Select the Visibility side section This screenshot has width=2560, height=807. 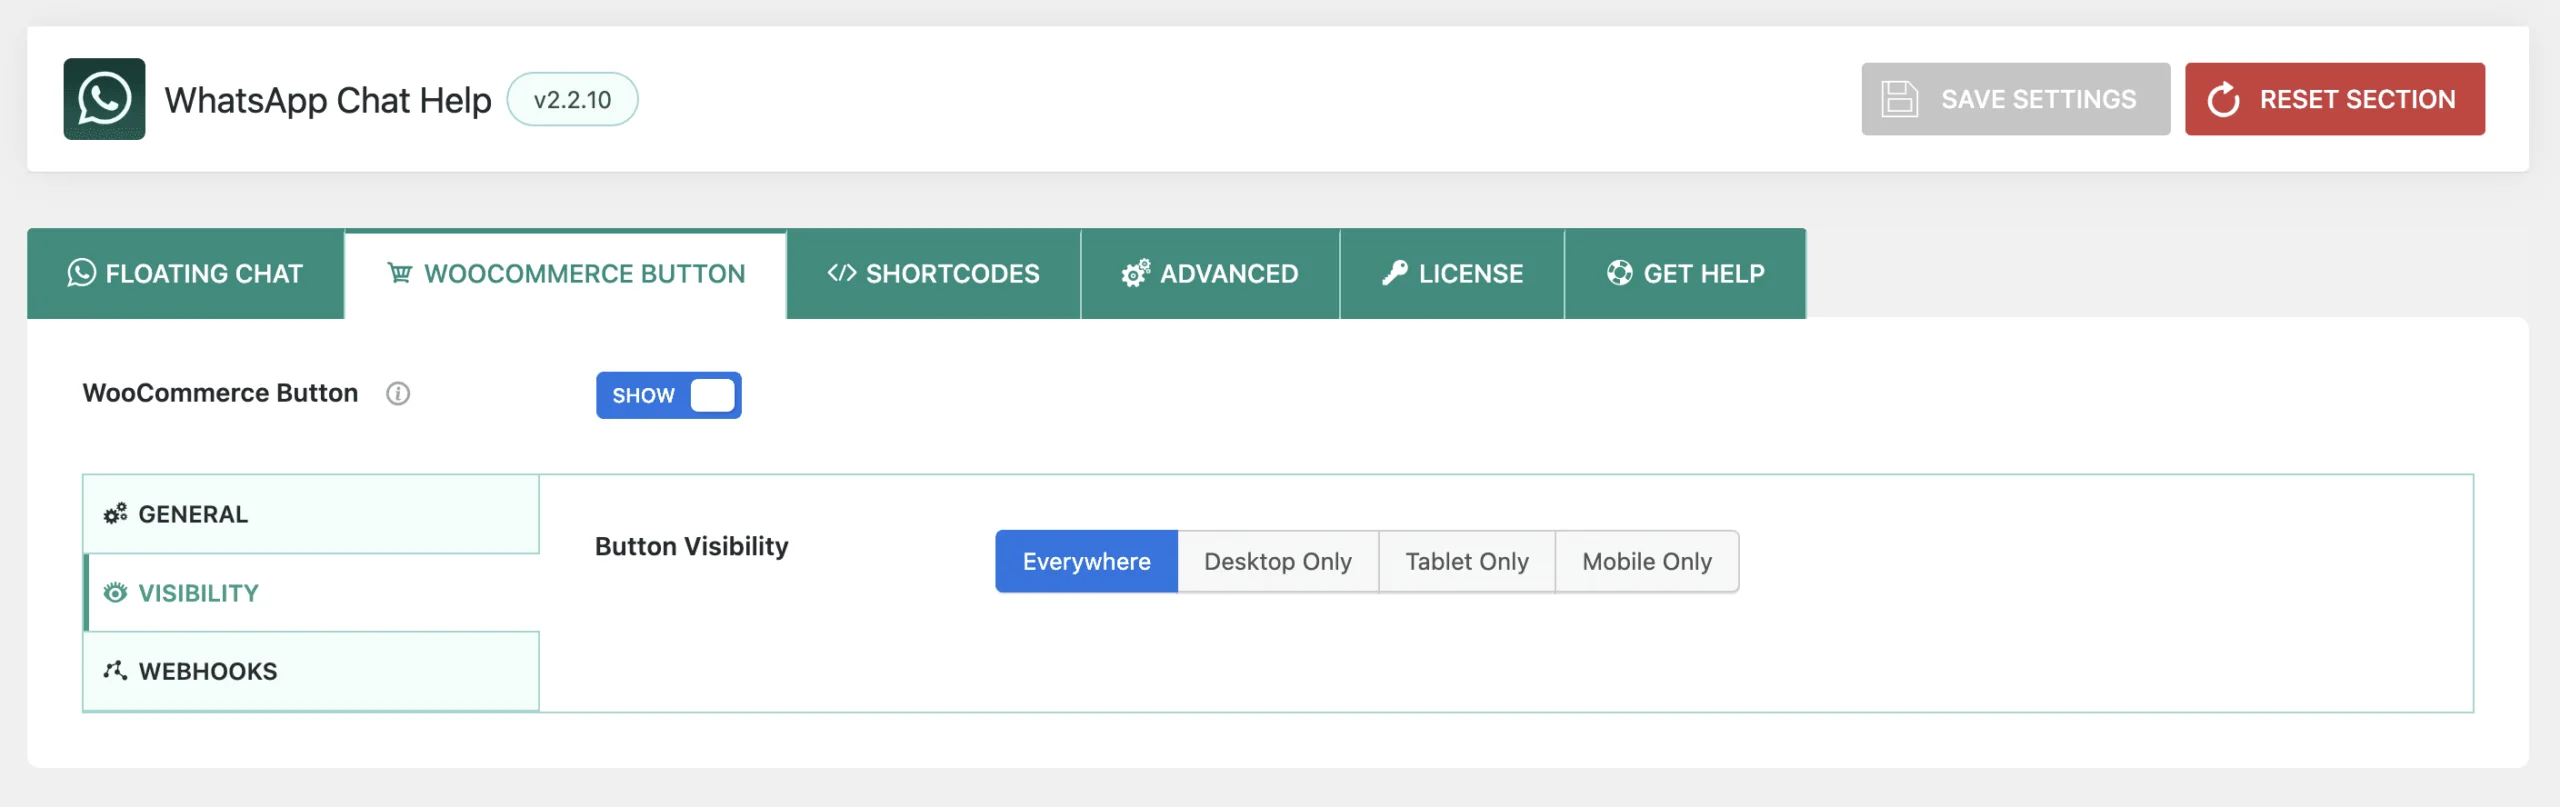(x=311, y=593)
